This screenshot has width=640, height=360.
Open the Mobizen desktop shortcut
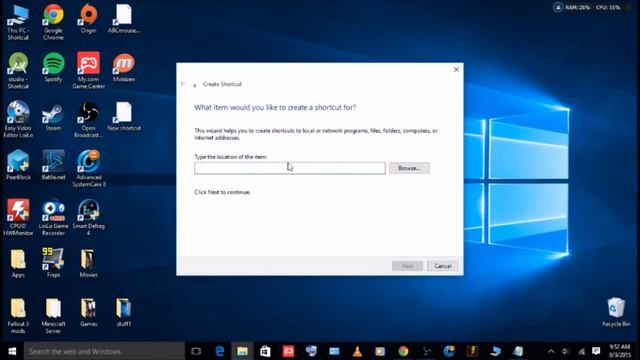click(x=124, y=67)
